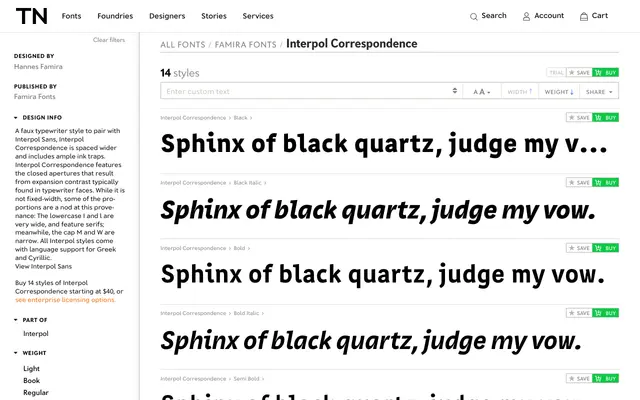Filter by Book weight
This screenshot has height=400, width=640.
coord(31,380)
